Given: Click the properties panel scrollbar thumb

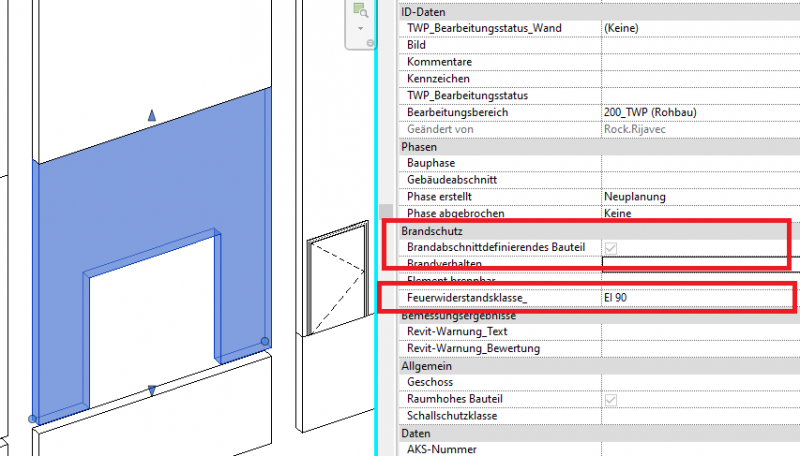Looking at the screenshot, I should 386,214.
